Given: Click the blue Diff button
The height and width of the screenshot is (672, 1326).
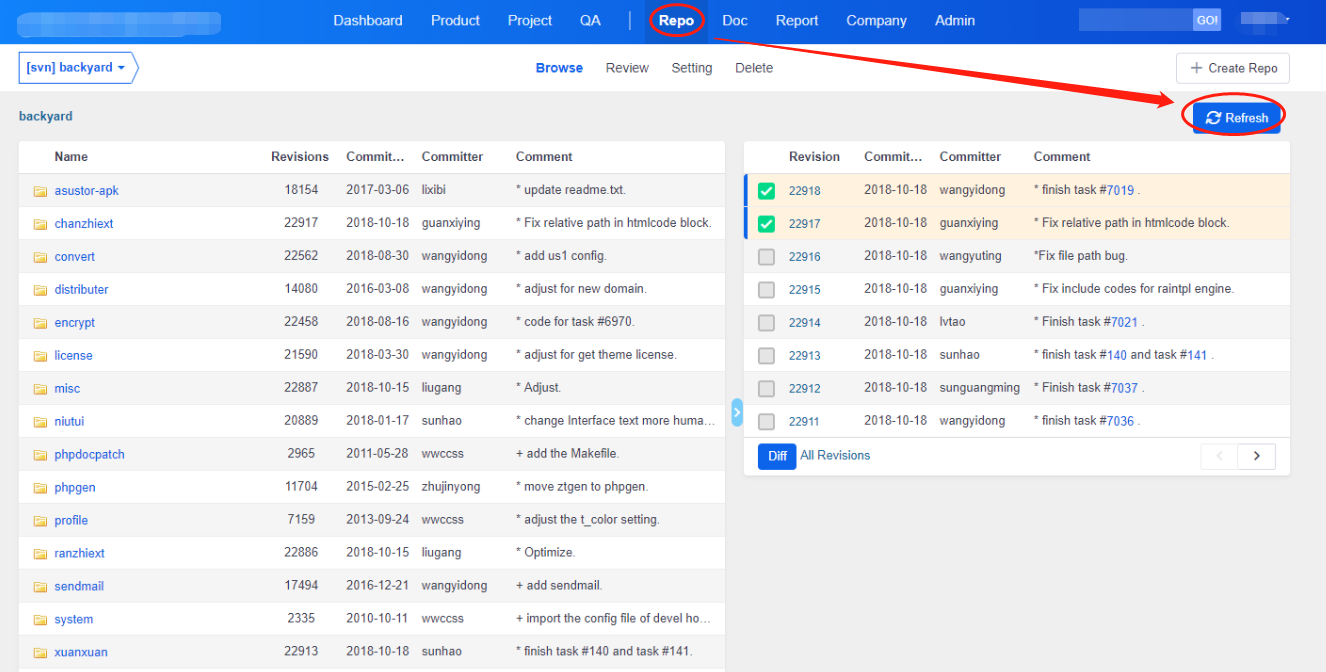Looking at the screenshot, I should (x=777, y=456).
